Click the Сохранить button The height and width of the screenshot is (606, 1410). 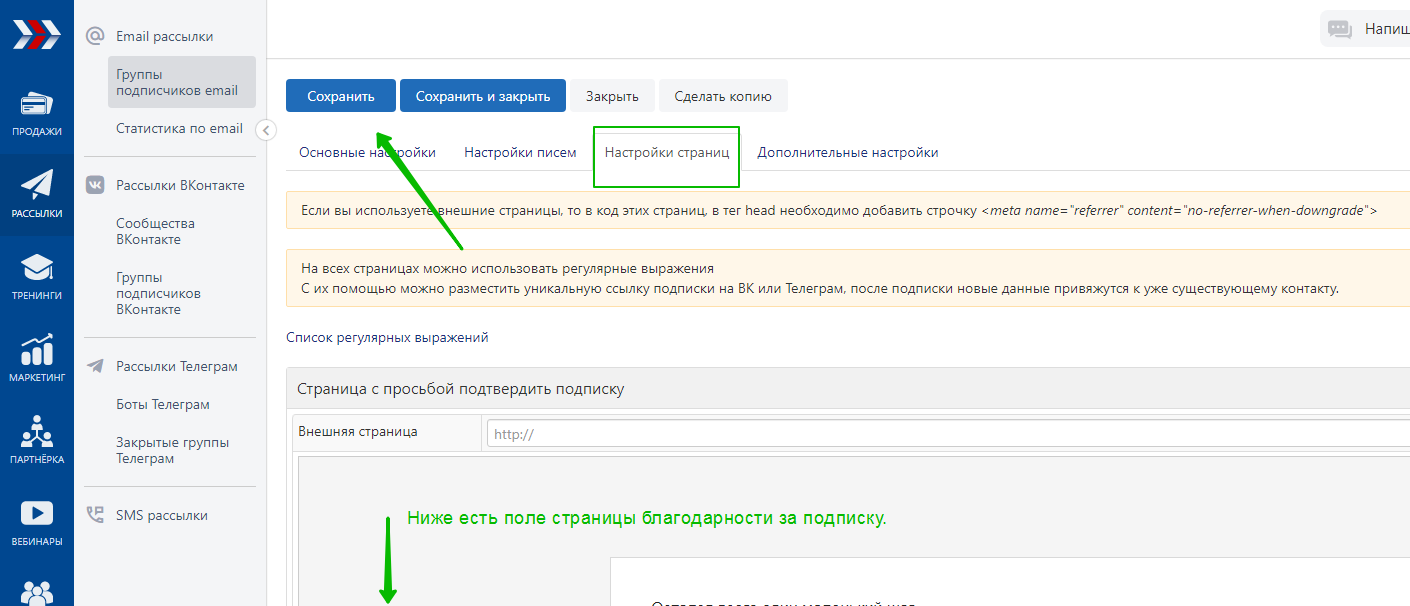[x=341, y=96]
